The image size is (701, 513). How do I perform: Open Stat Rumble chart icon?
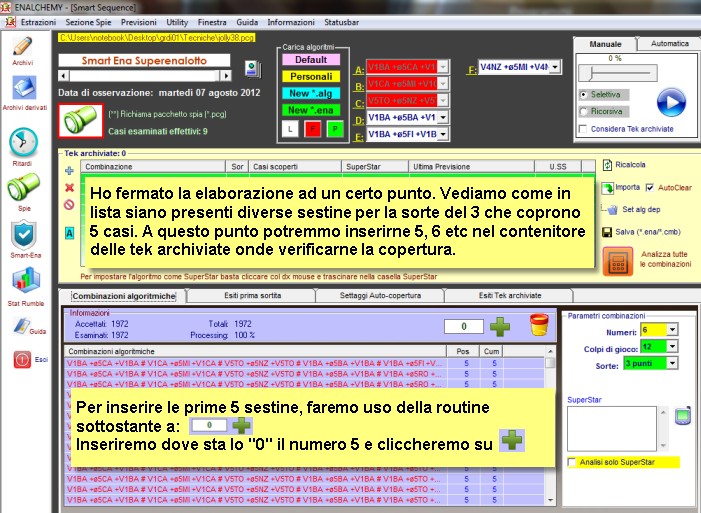tap(26, 281)
